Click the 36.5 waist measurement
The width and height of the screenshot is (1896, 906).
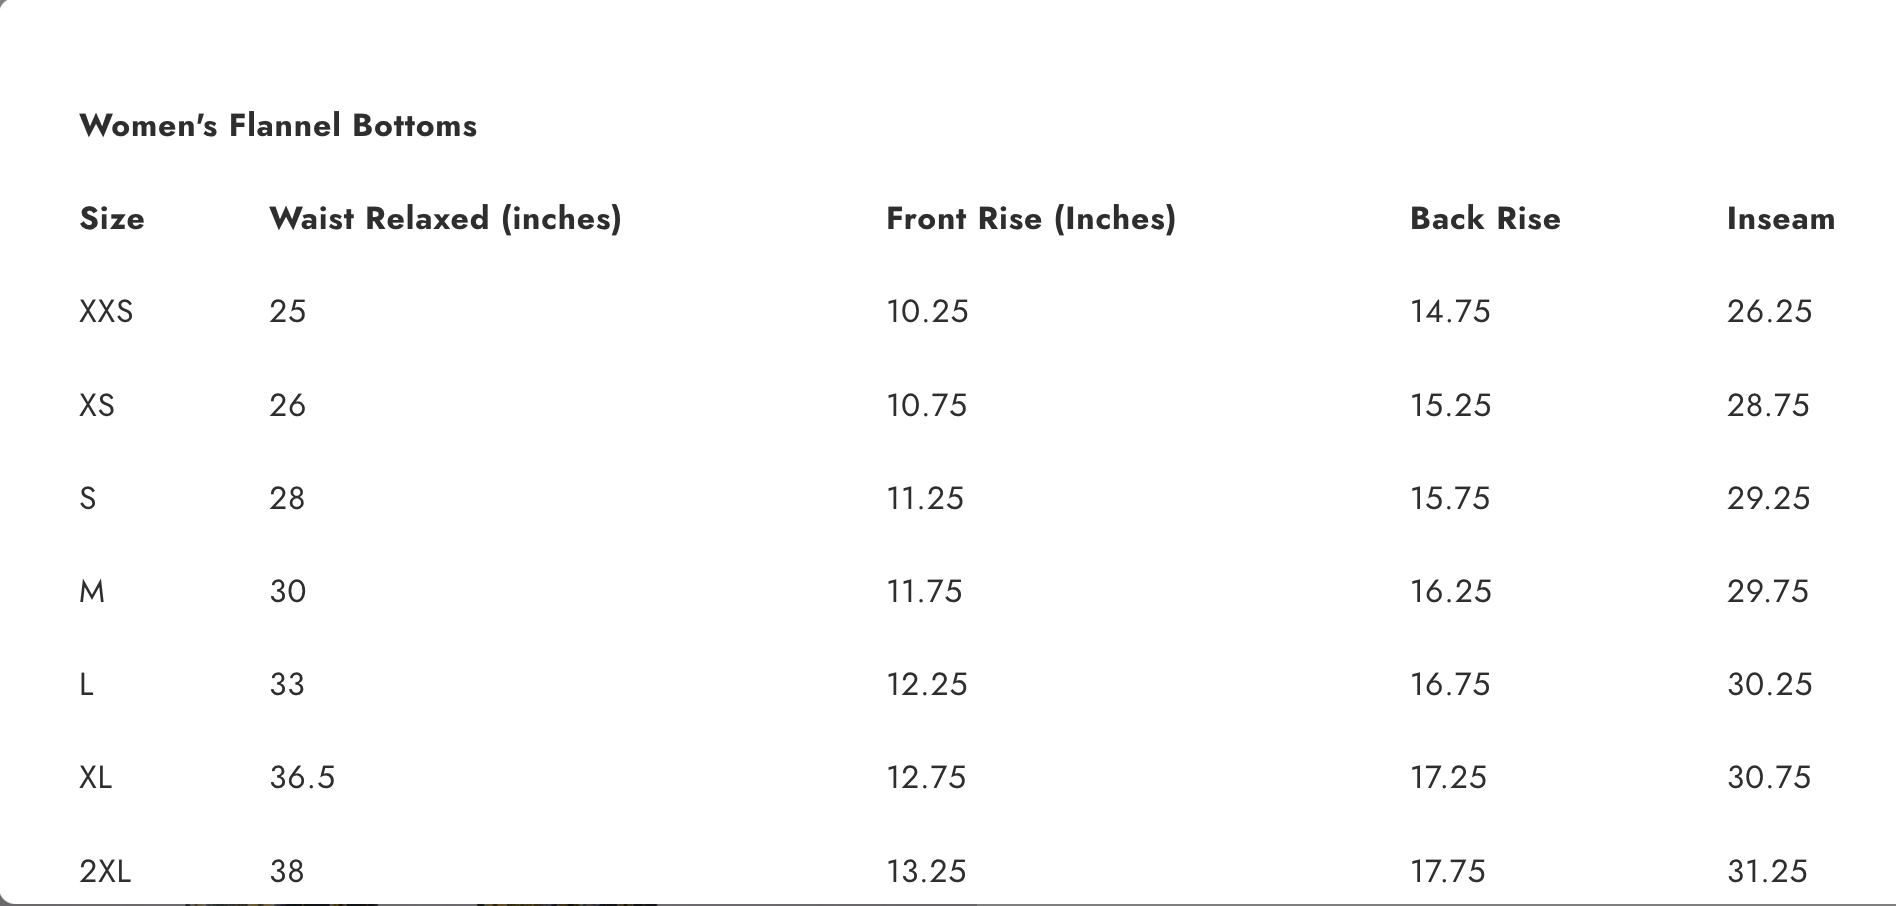pos(302,777)
